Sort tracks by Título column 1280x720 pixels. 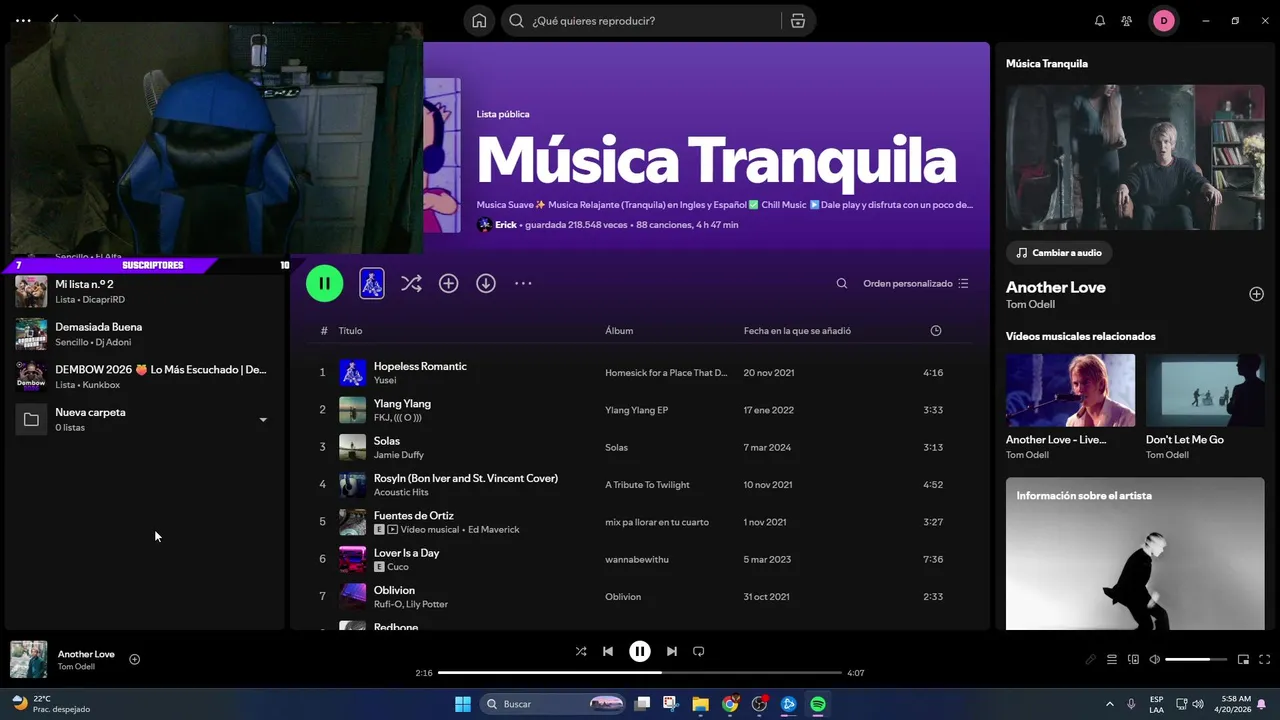(x=350, y=331)
